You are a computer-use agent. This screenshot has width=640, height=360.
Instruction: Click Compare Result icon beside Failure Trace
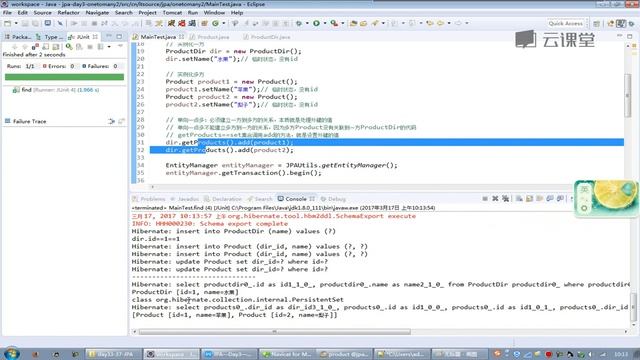click(121, 121)
